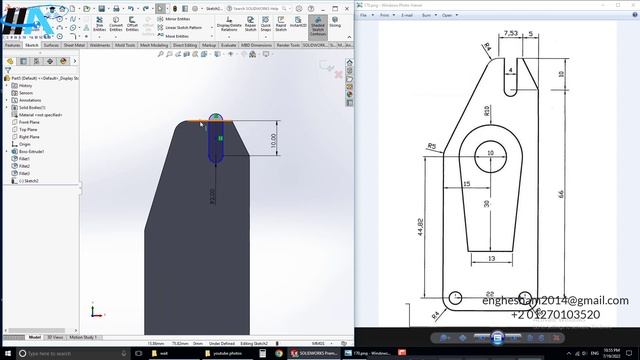Activate the Select cursor tool
Viewport: 640px width, 360px height.
(160, 9)
